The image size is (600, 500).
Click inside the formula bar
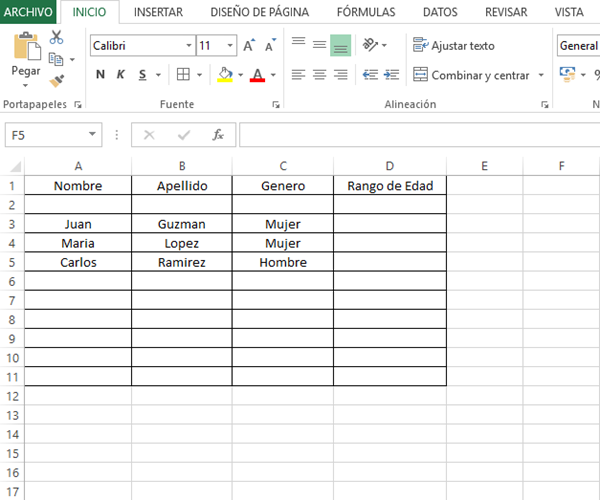[x=419, y=135]
